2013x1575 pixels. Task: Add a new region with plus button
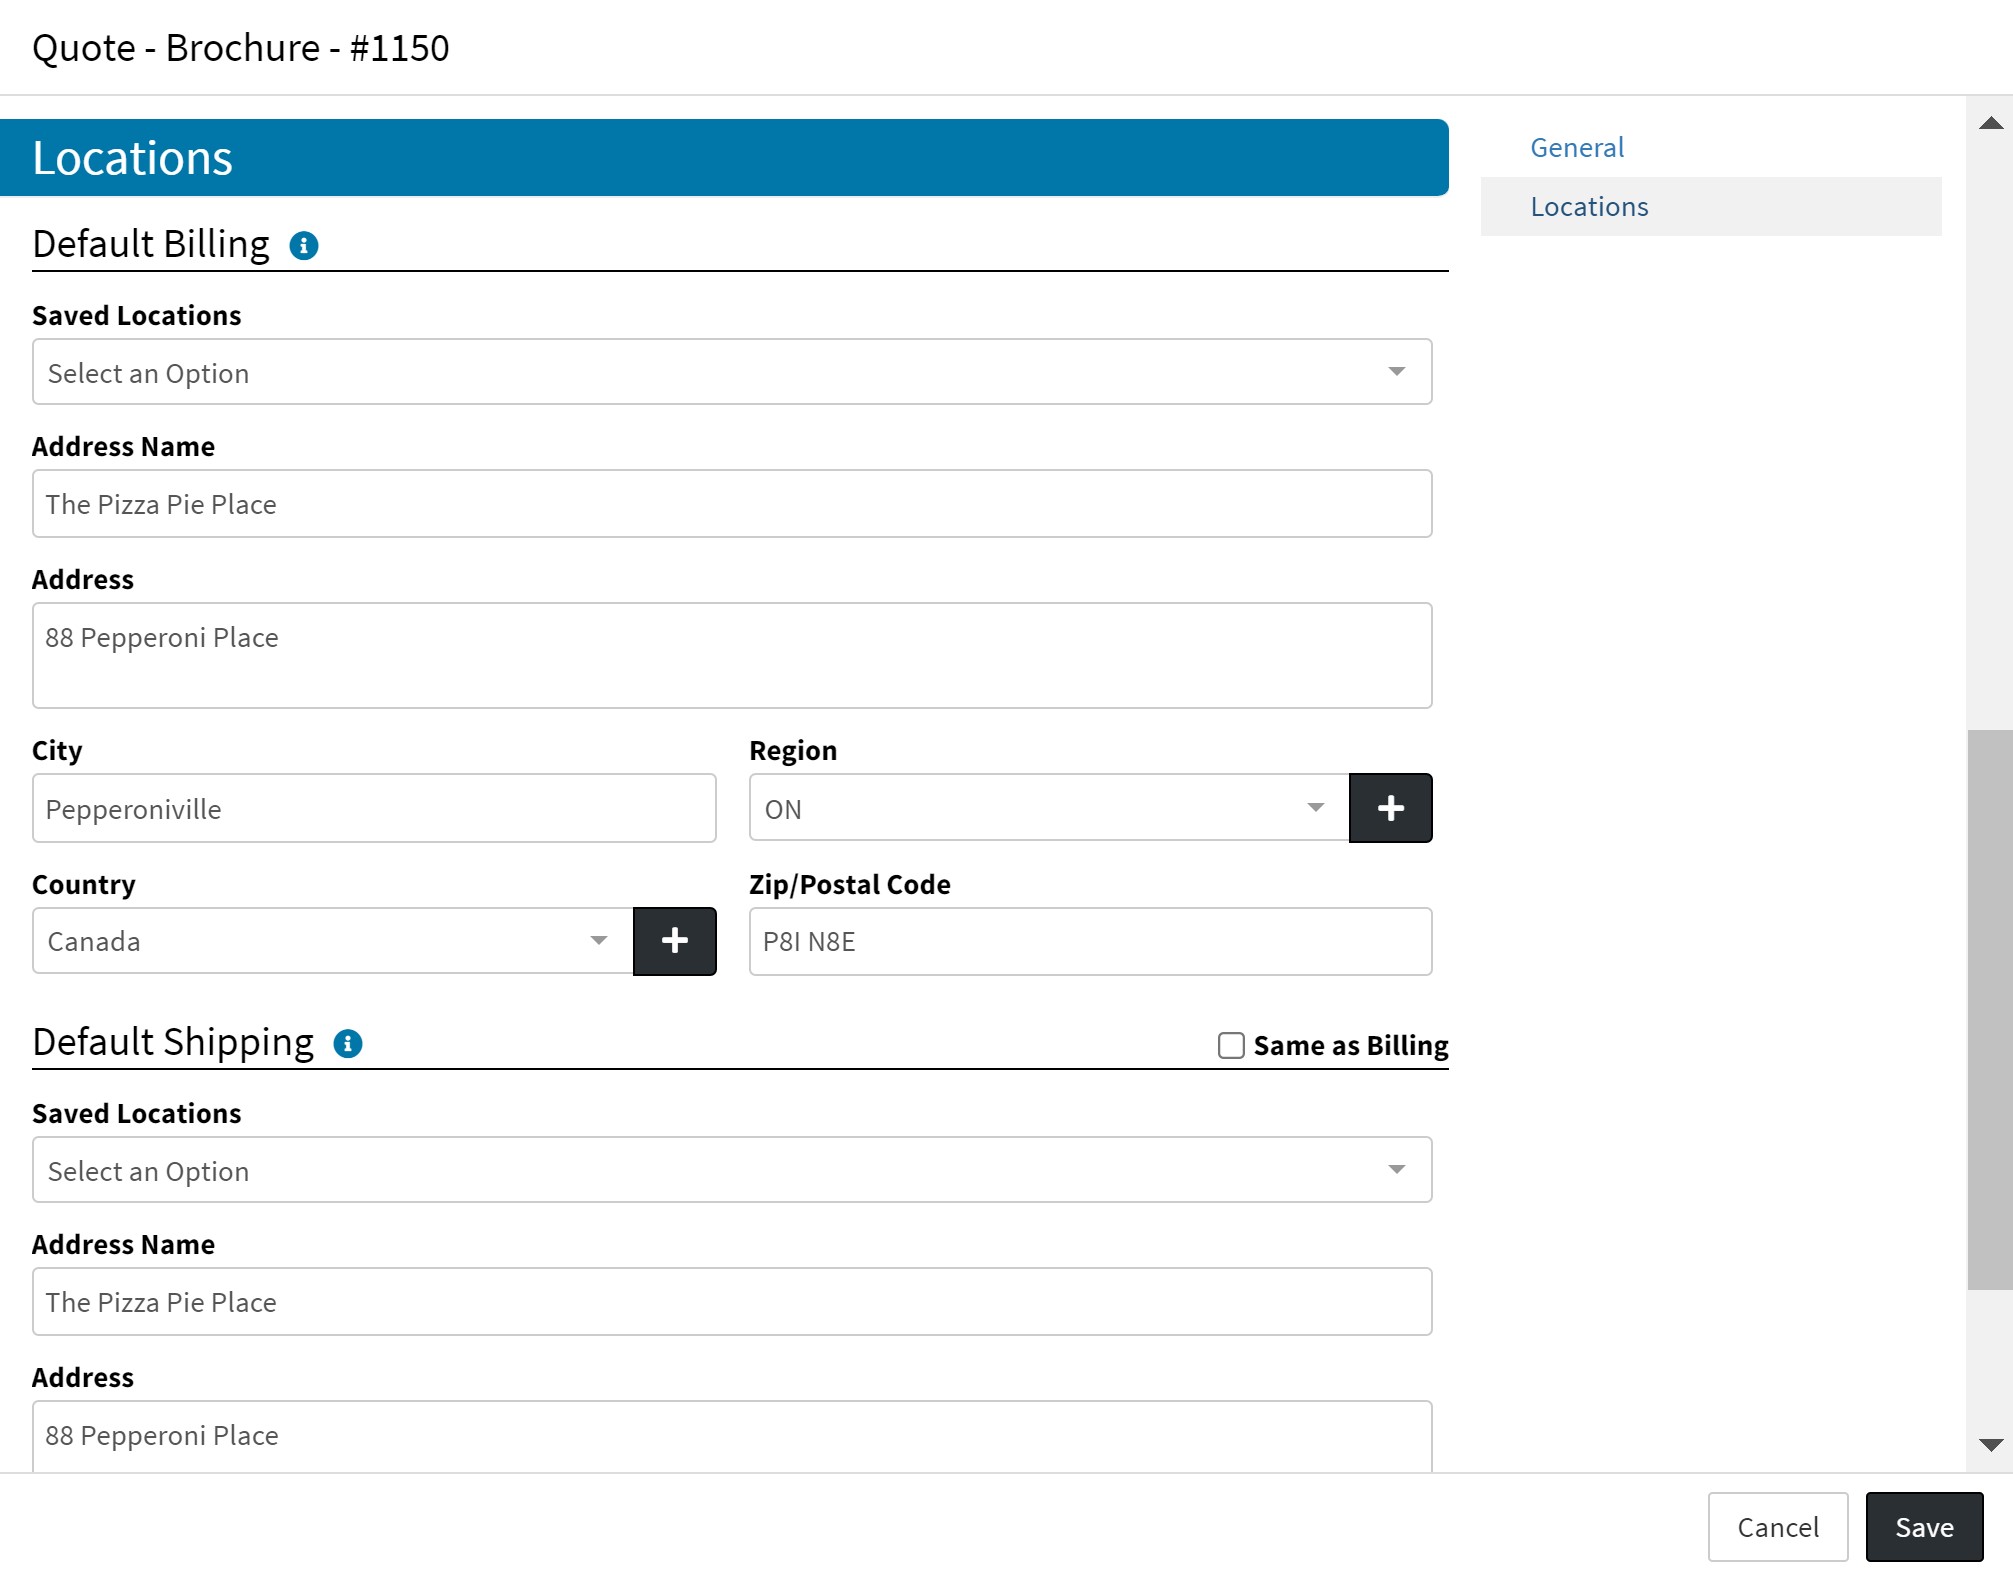(1390, 808)
